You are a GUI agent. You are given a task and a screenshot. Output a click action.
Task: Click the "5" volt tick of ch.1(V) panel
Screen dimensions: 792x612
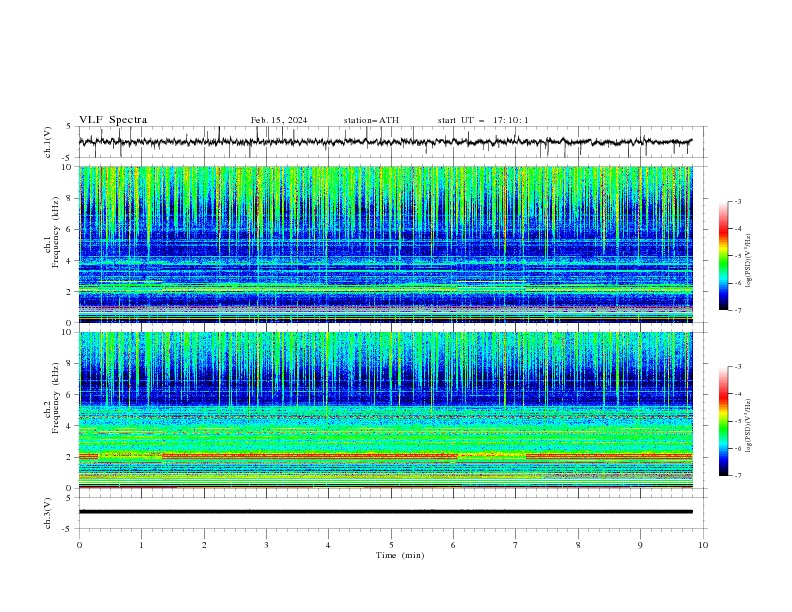pos(68,127)
